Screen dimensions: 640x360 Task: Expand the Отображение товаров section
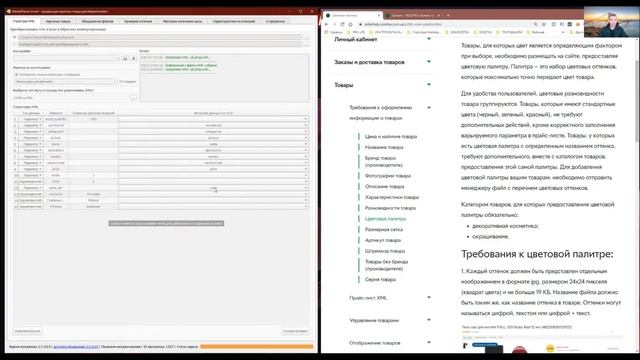point(429,342)
